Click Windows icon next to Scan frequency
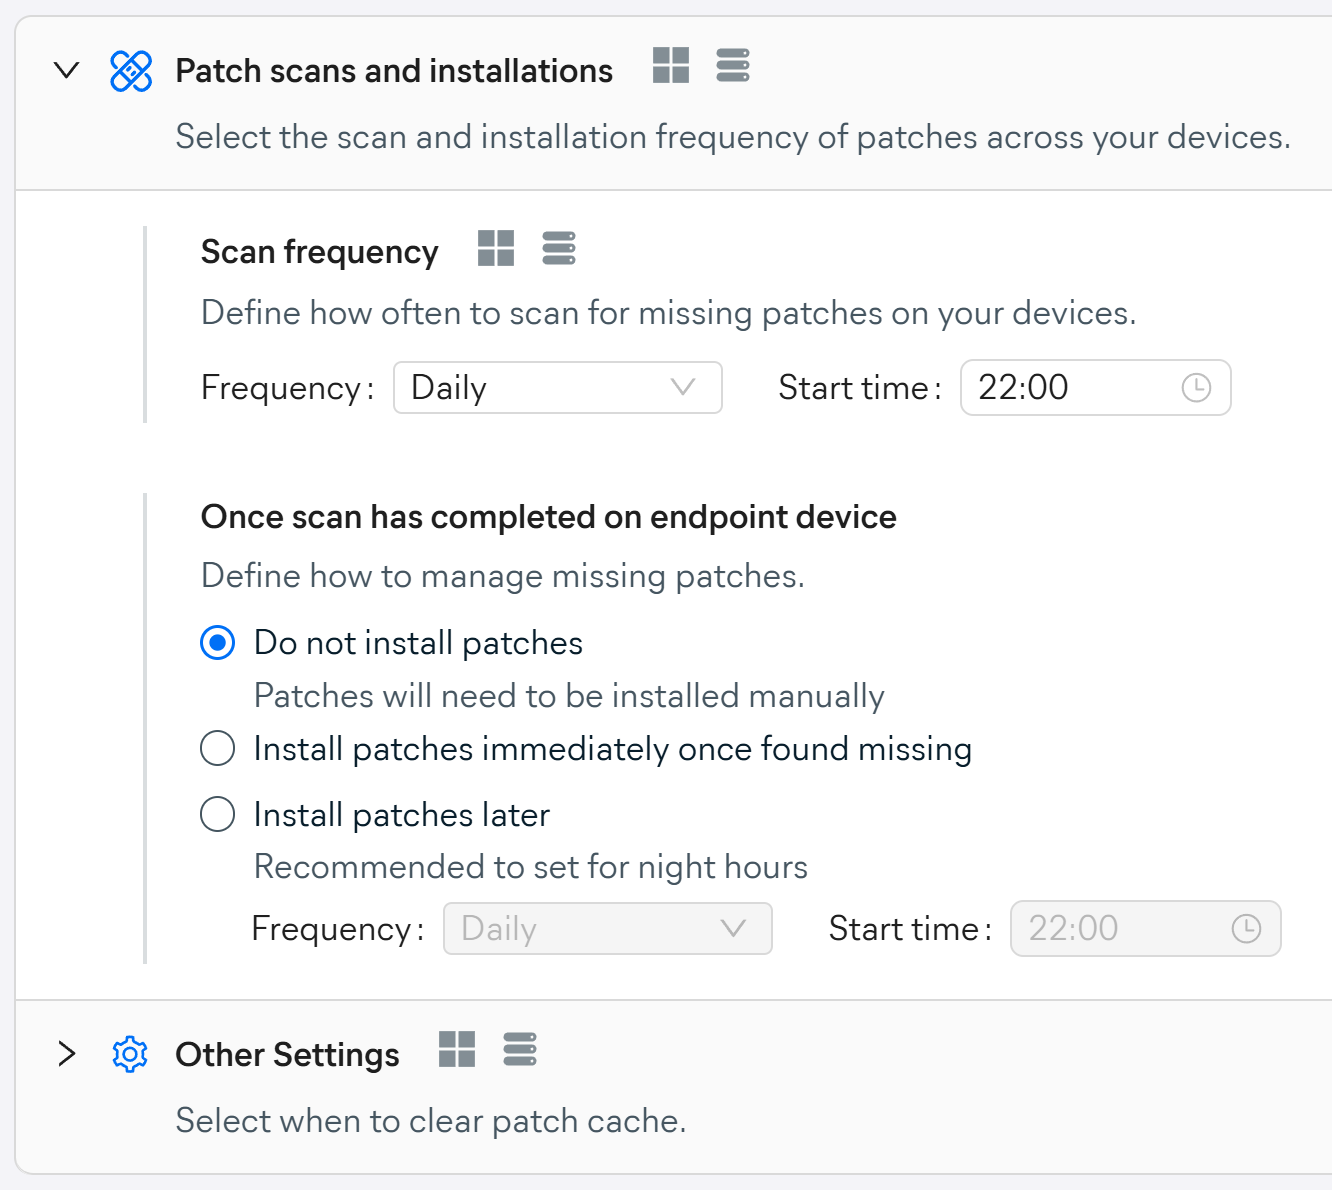The height and width of the screenshot is (1190, 1332). point(496,248)
